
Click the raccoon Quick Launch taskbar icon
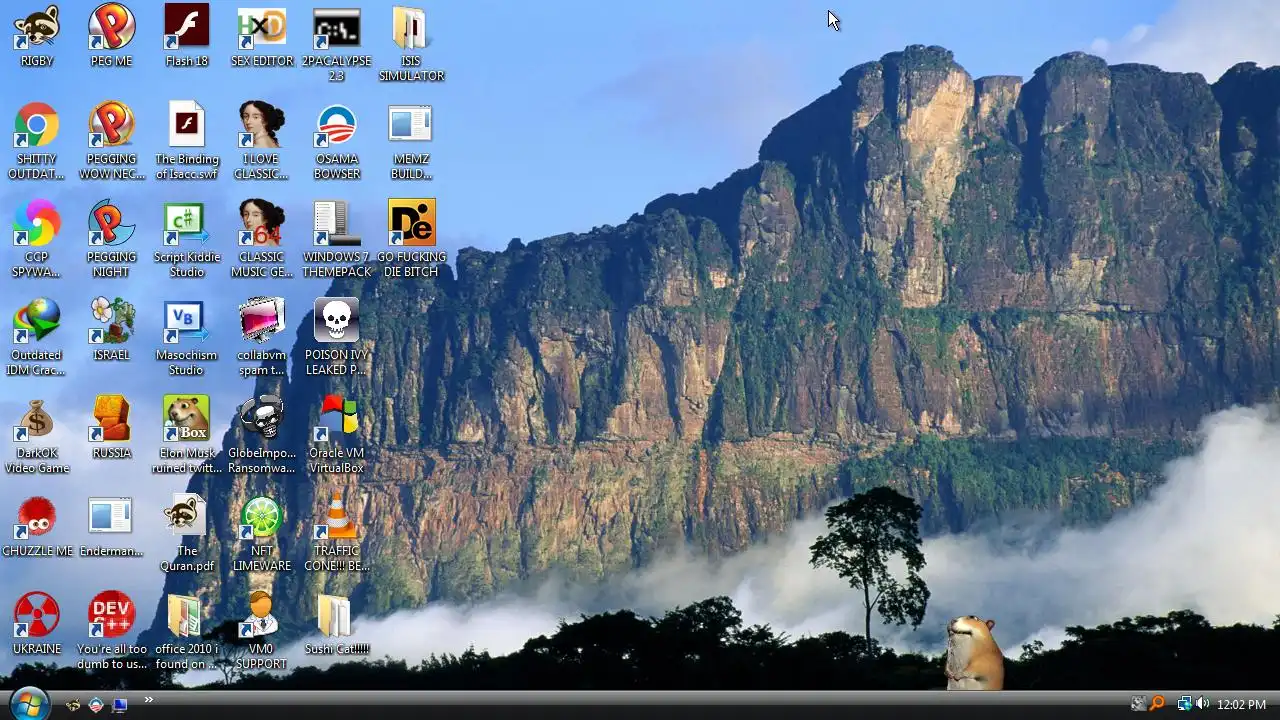[x=73, y=705]
